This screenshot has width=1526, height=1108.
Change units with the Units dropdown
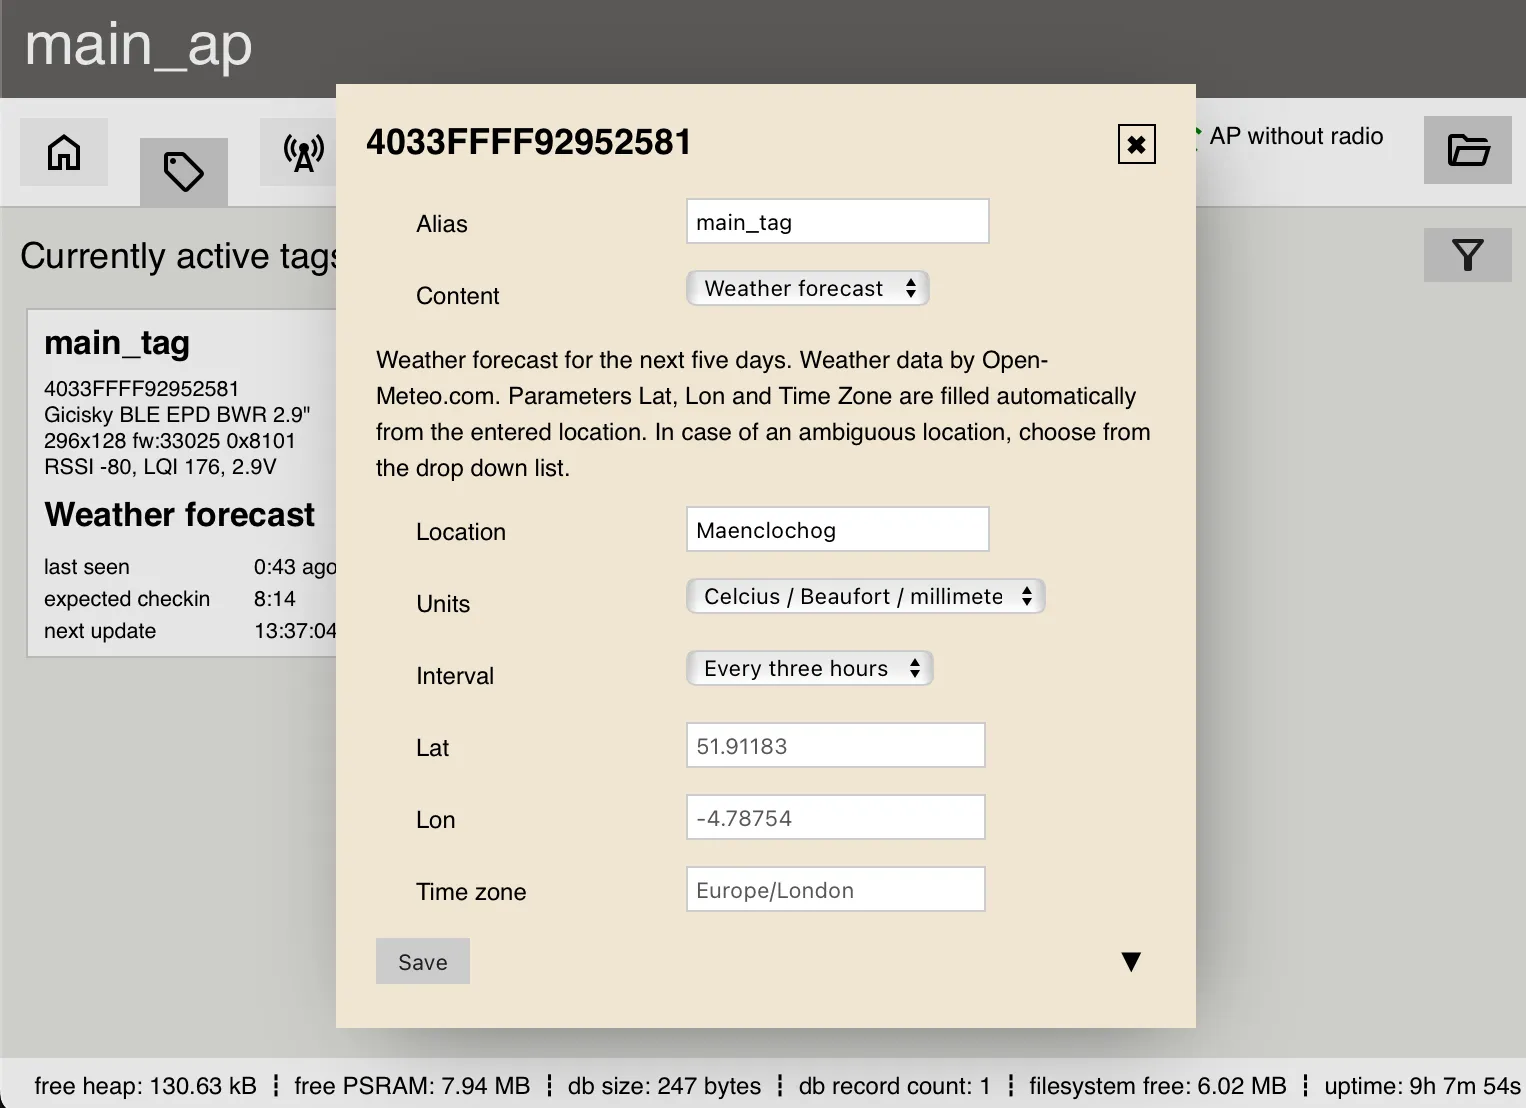click(x=864, y=596)
